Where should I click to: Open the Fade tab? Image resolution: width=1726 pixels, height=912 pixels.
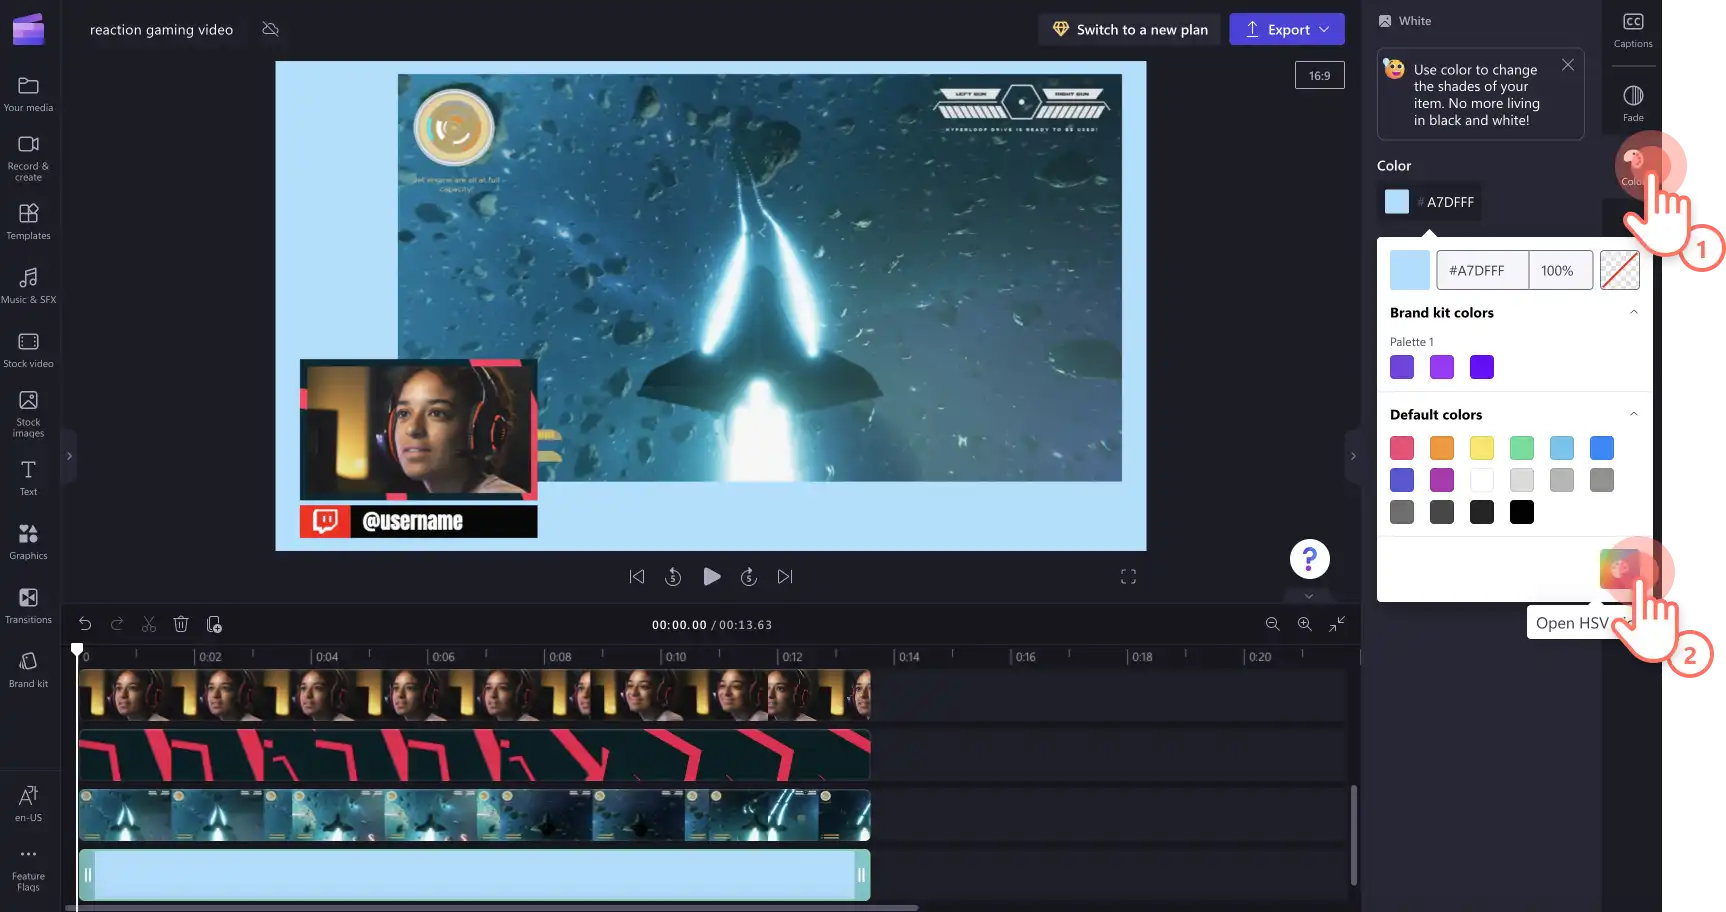1633,104
